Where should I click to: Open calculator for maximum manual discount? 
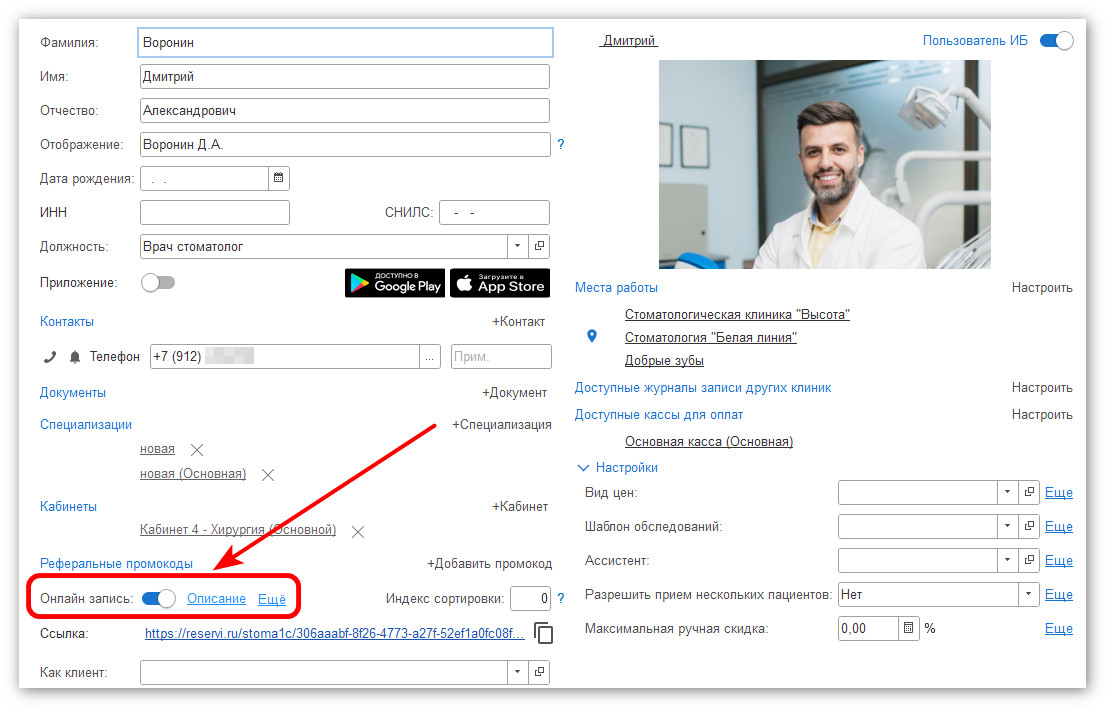click(909, 629)
